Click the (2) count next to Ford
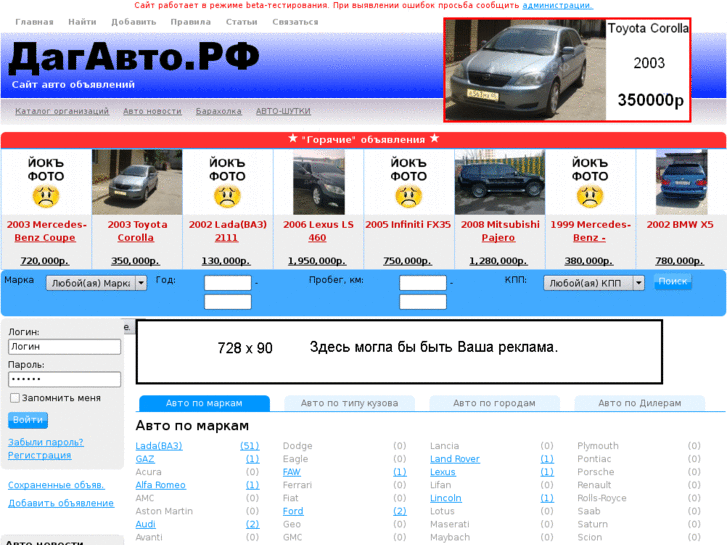Screen dimensions: 727x545 point(400,511)
